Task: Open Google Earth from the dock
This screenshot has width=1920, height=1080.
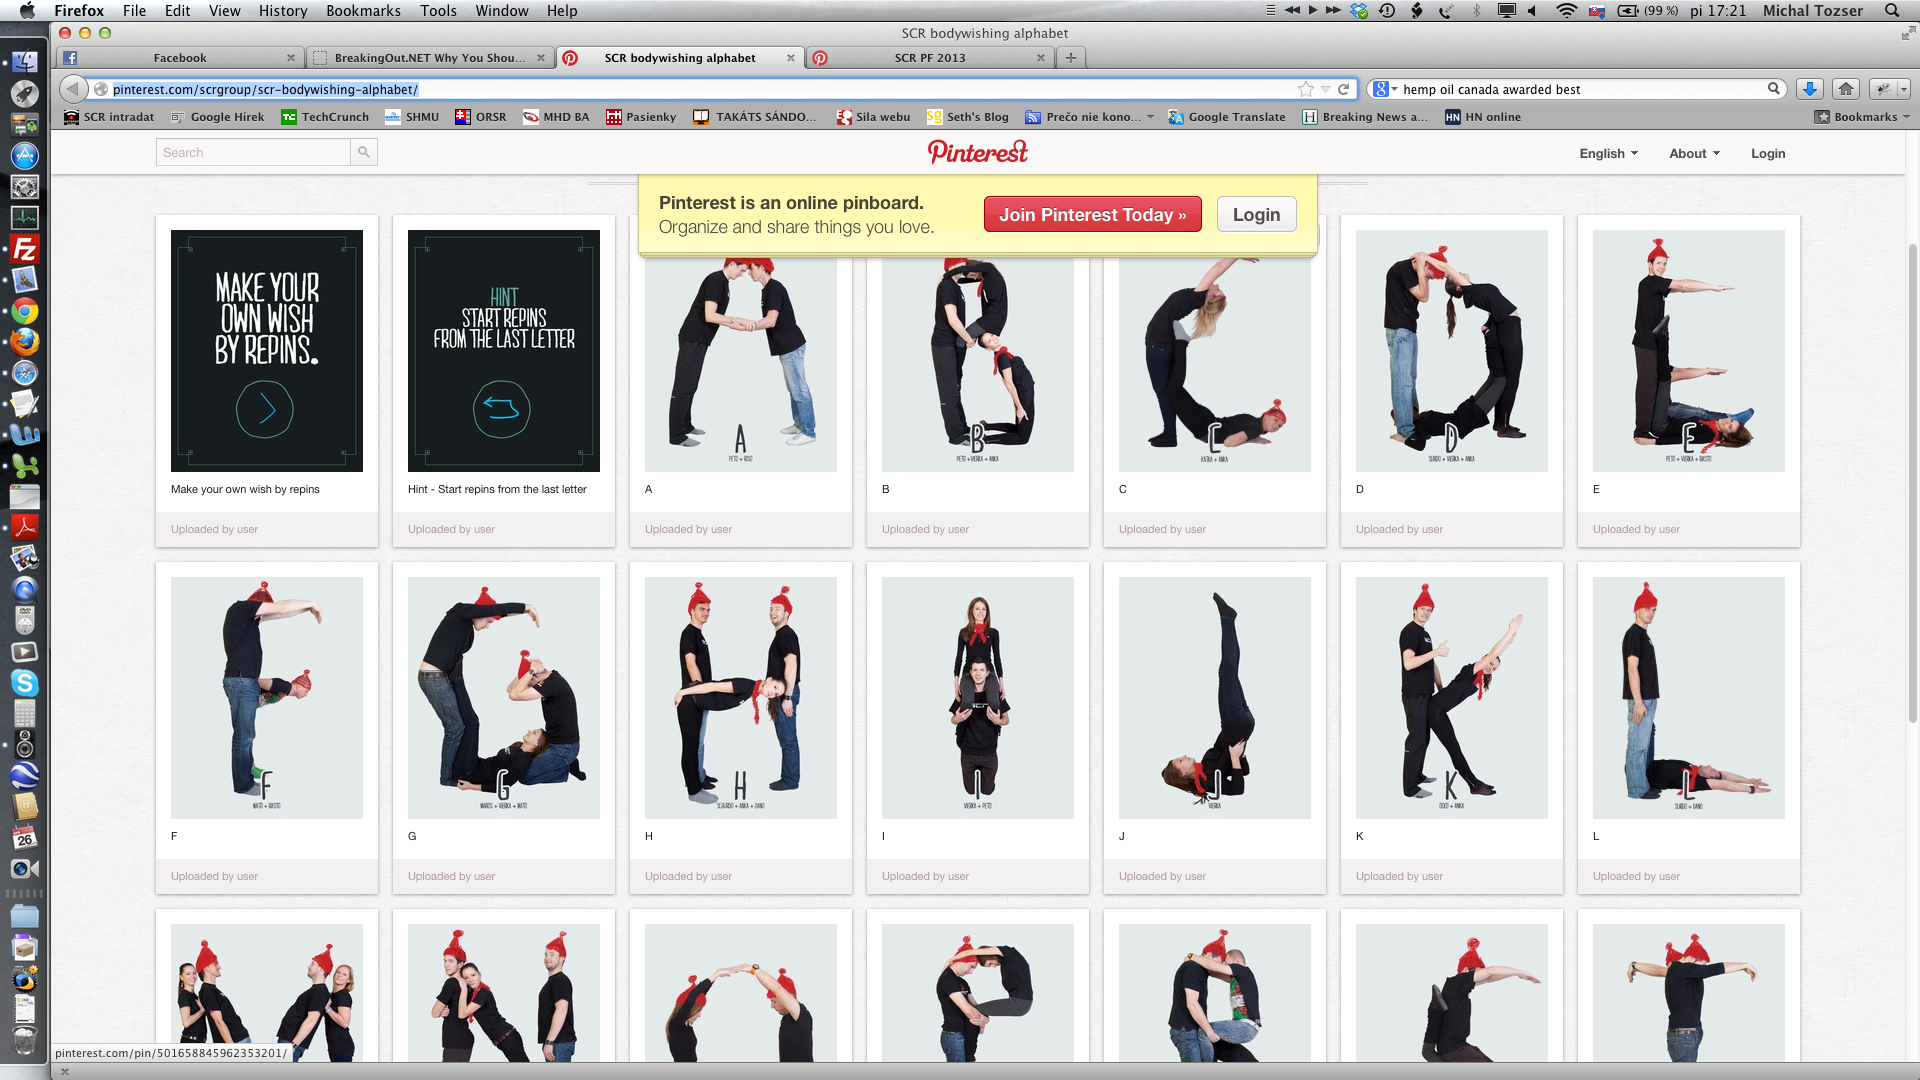Action: (25, 775)
